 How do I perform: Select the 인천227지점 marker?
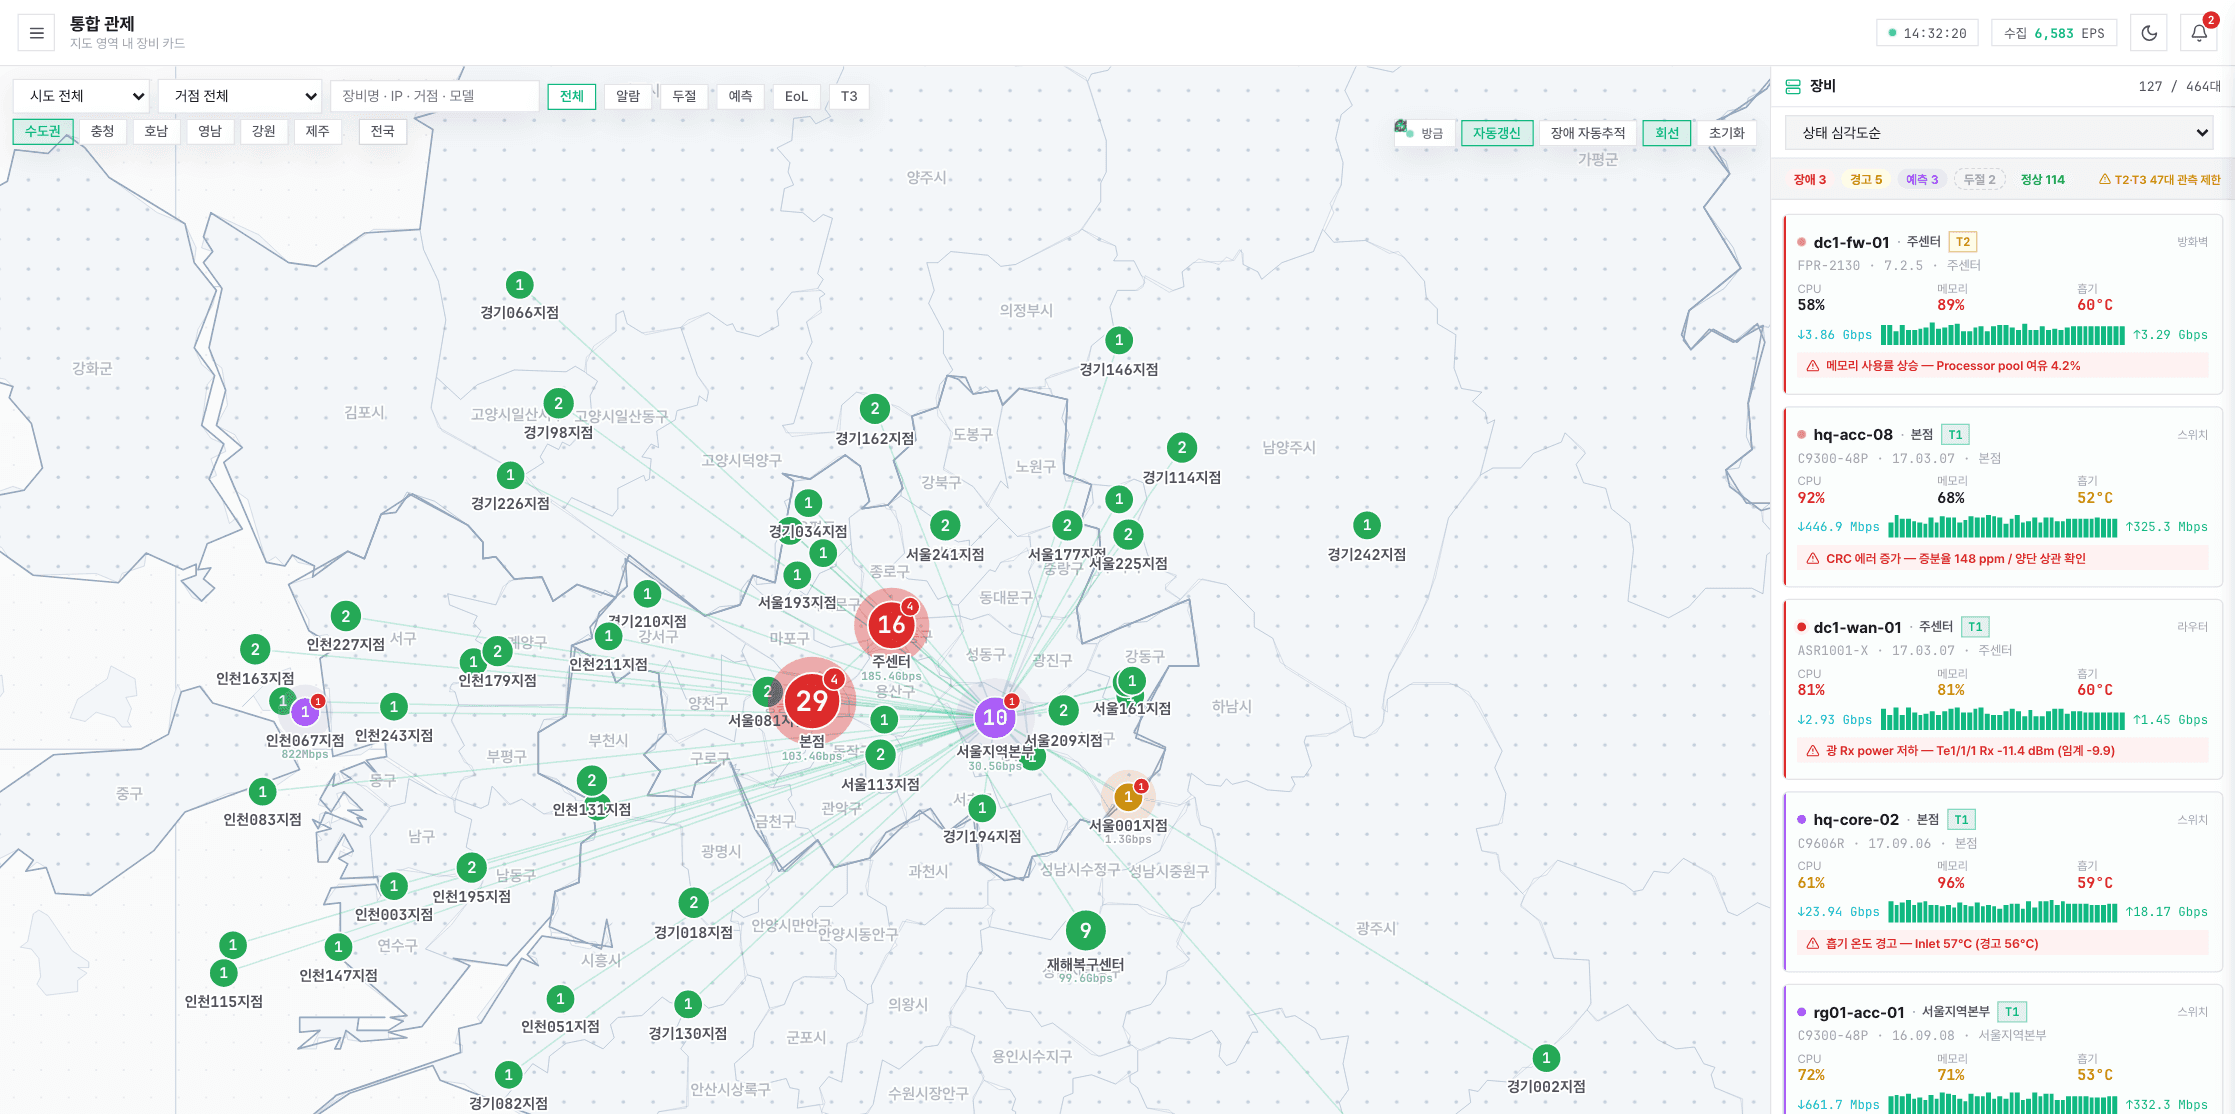345,616
